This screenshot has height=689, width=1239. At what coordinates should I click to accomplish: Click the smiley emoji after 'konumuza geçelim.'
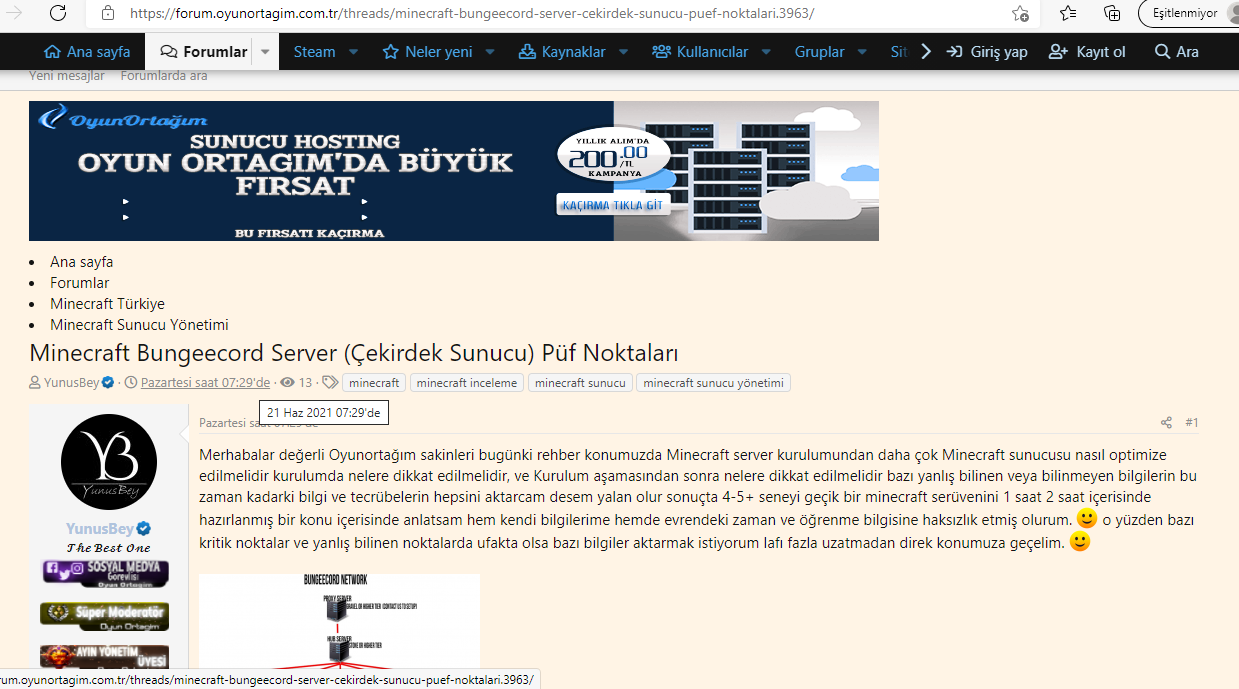[x=1080, y=542]
